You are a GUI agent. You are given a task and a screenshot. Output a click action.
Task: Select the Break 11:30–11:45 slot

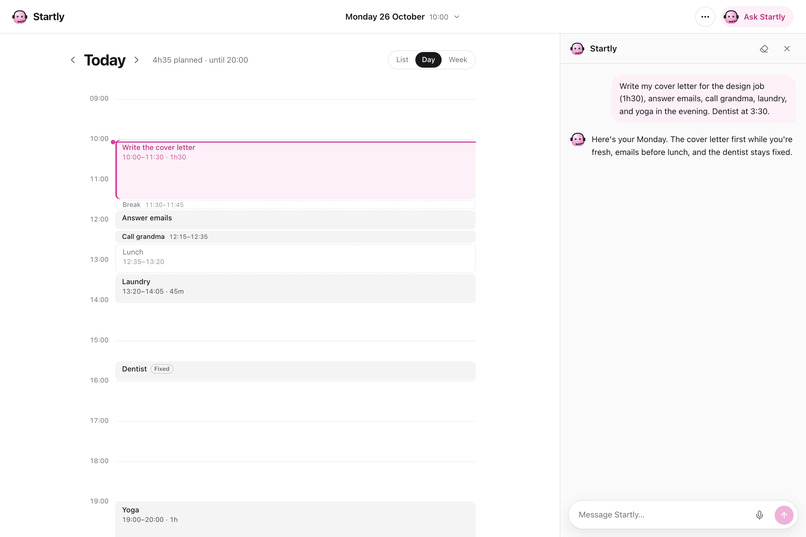click(296, 205)
